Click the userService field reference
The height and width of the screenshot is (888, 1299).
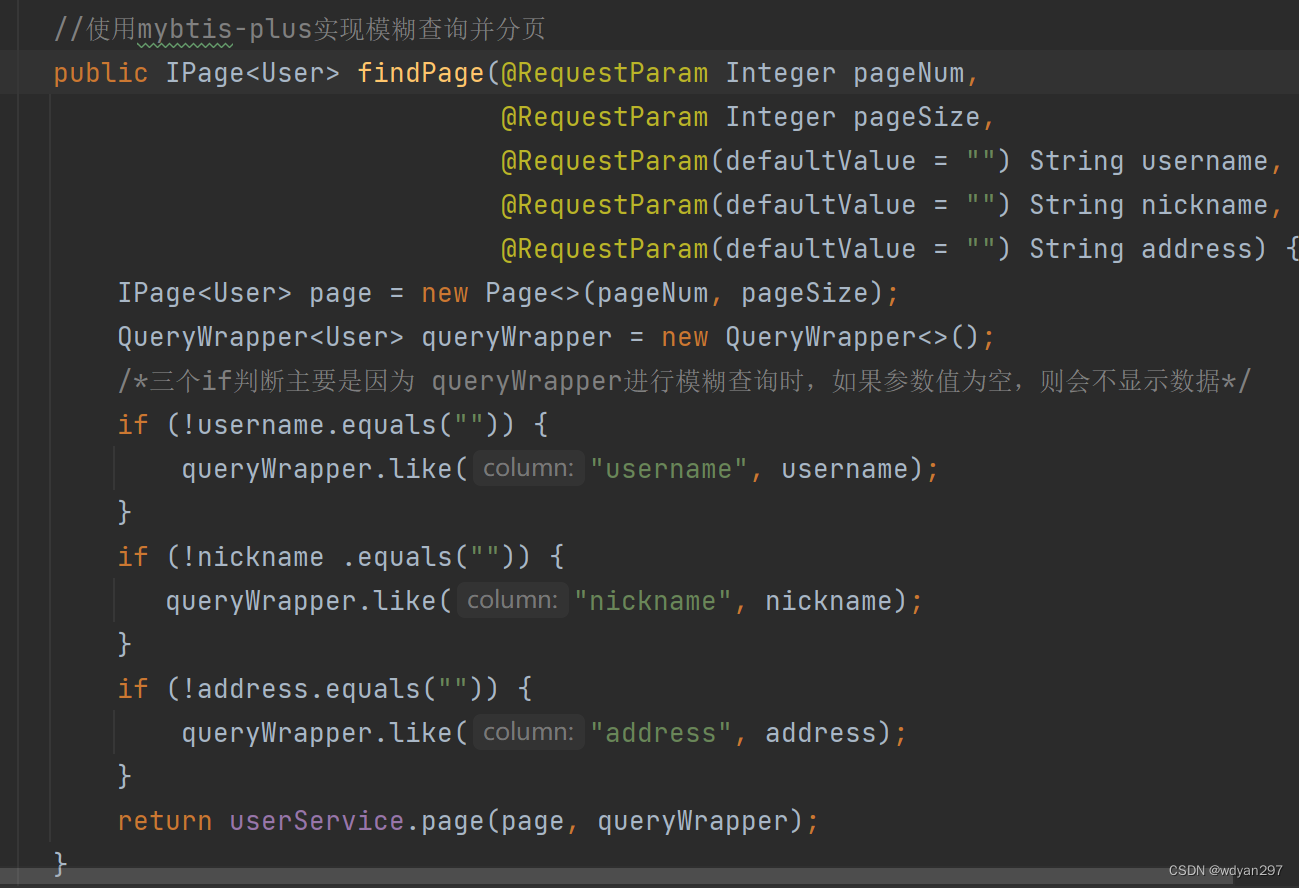[x=317, y=821]
